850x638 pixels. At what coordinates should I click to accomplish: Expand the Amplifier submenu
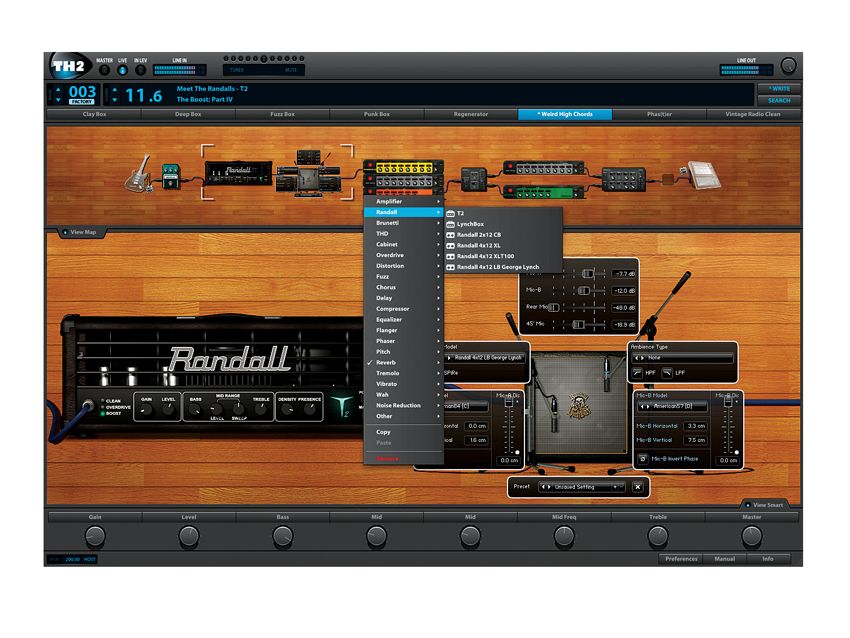404,201
